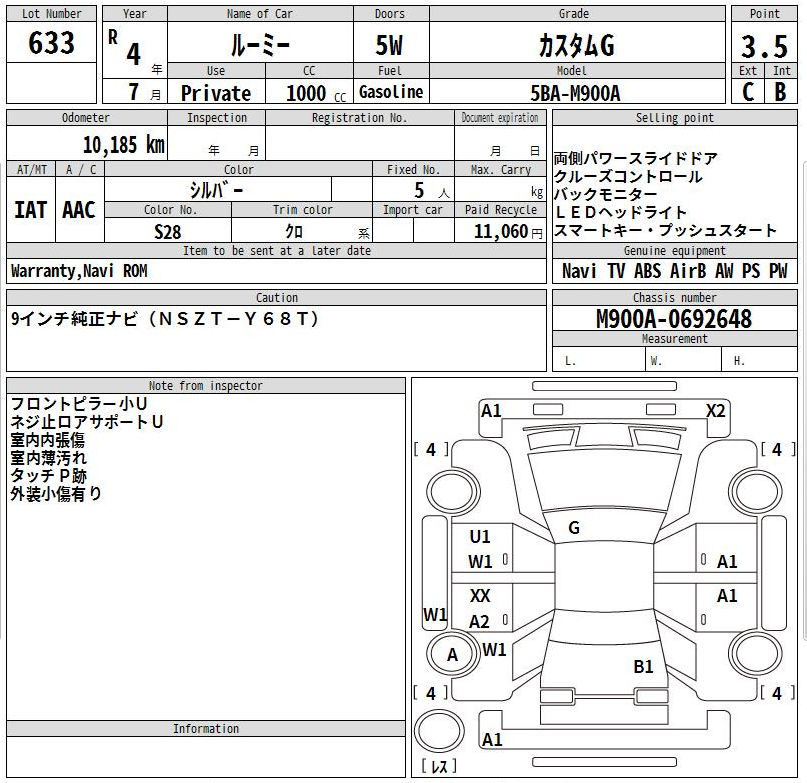The width and height of the screenshot is (807, 783).
Task: Click the A2 scratch mark on diagram
Action: tap(479, 622)
